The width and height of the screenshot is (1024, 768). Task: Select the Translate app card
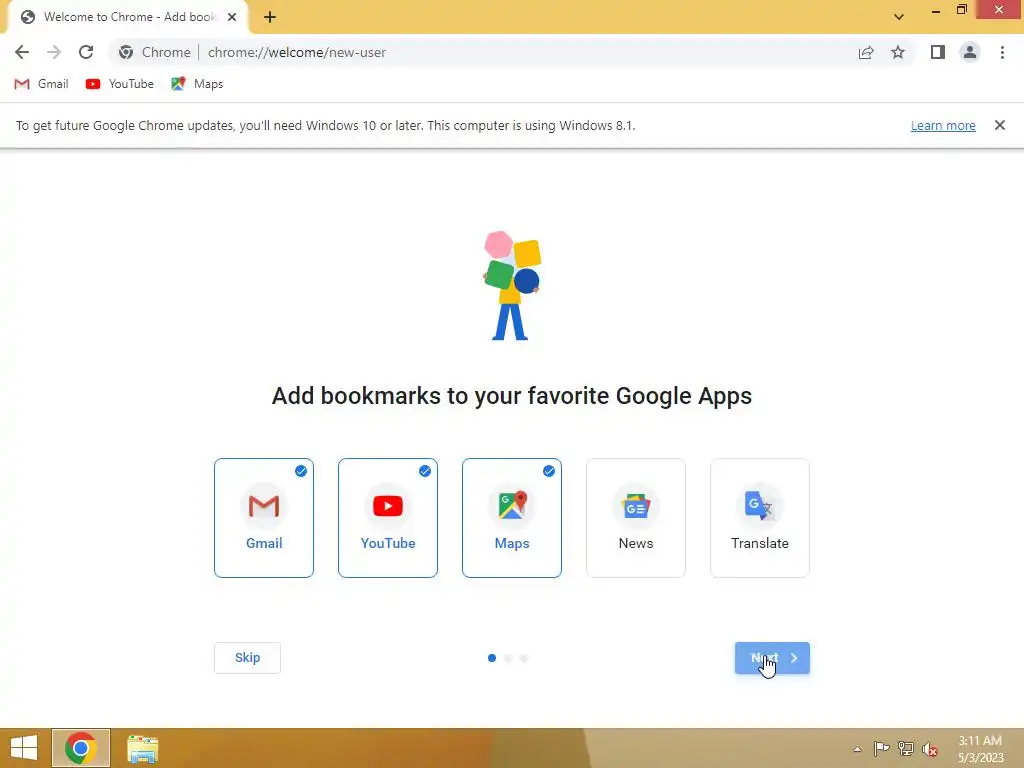[x=760, y=518]
